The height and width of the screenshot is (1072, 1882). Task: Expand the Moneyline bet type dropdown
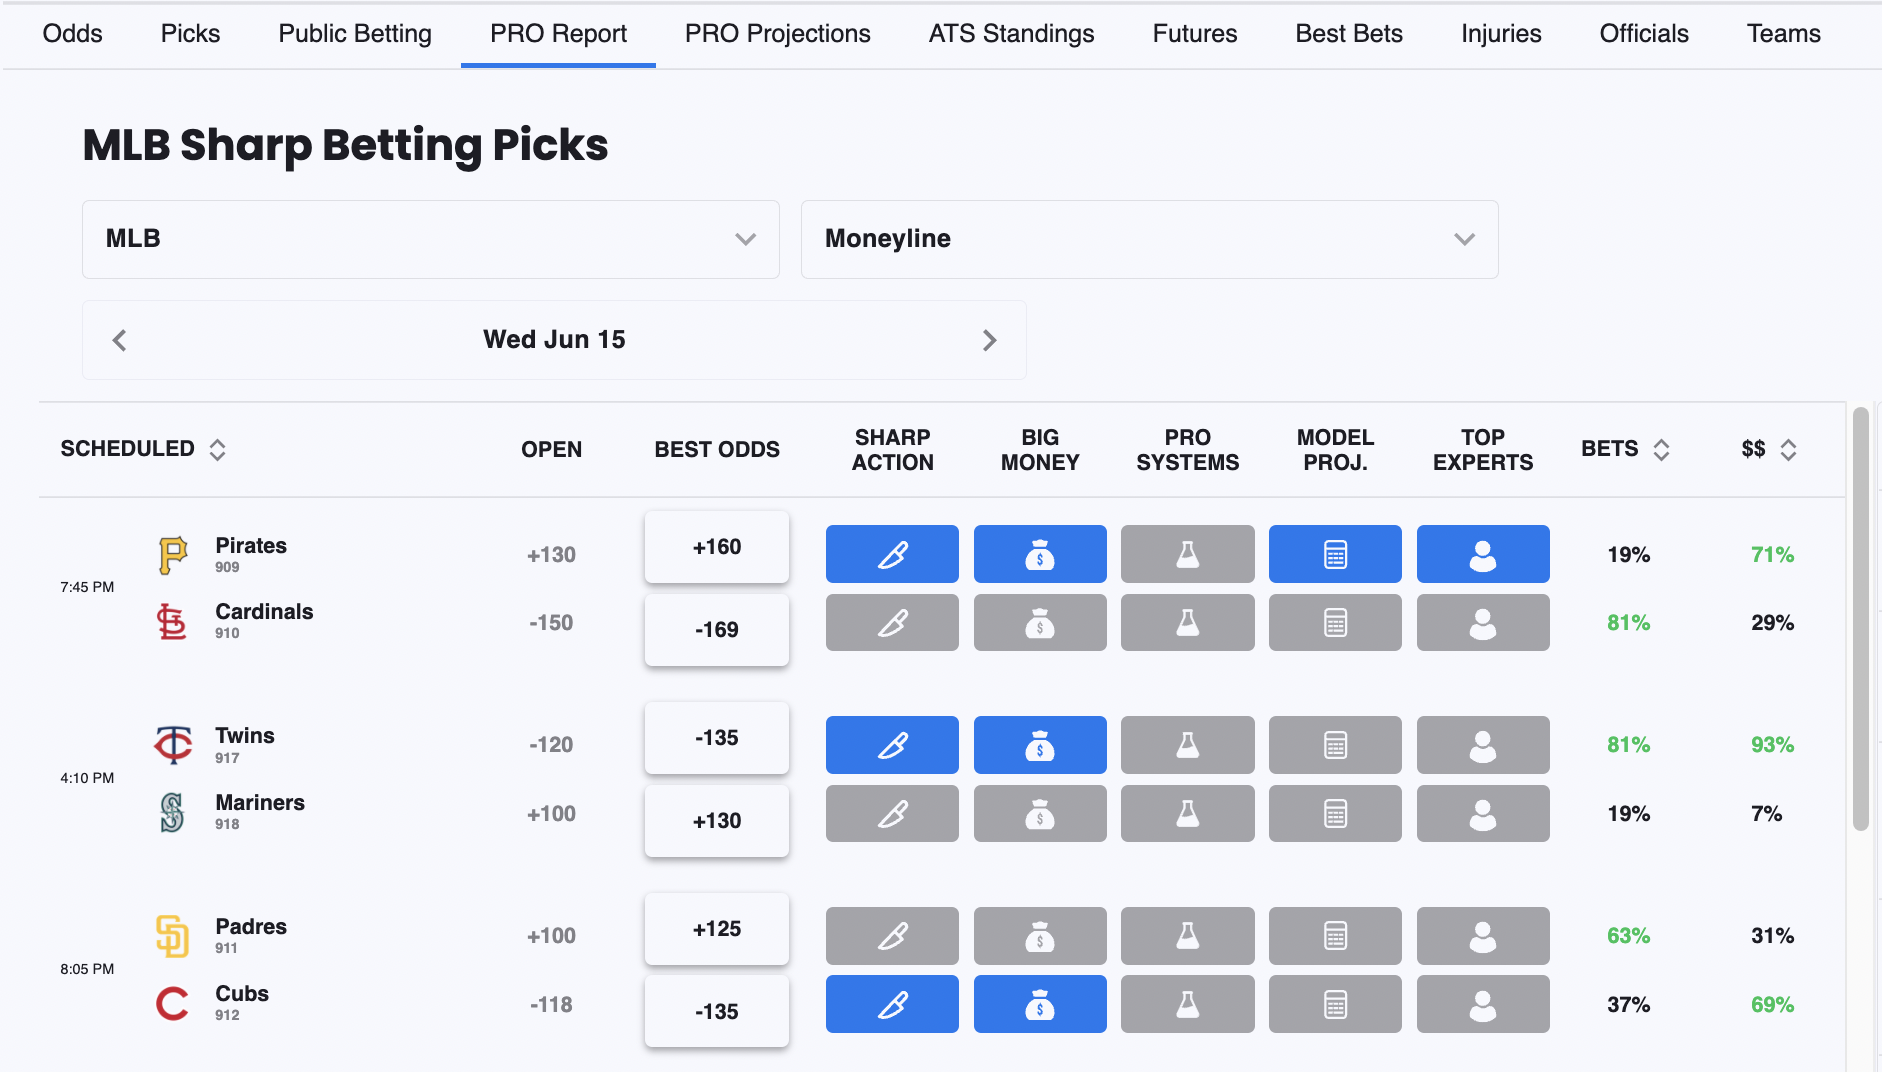point(1149,239)
